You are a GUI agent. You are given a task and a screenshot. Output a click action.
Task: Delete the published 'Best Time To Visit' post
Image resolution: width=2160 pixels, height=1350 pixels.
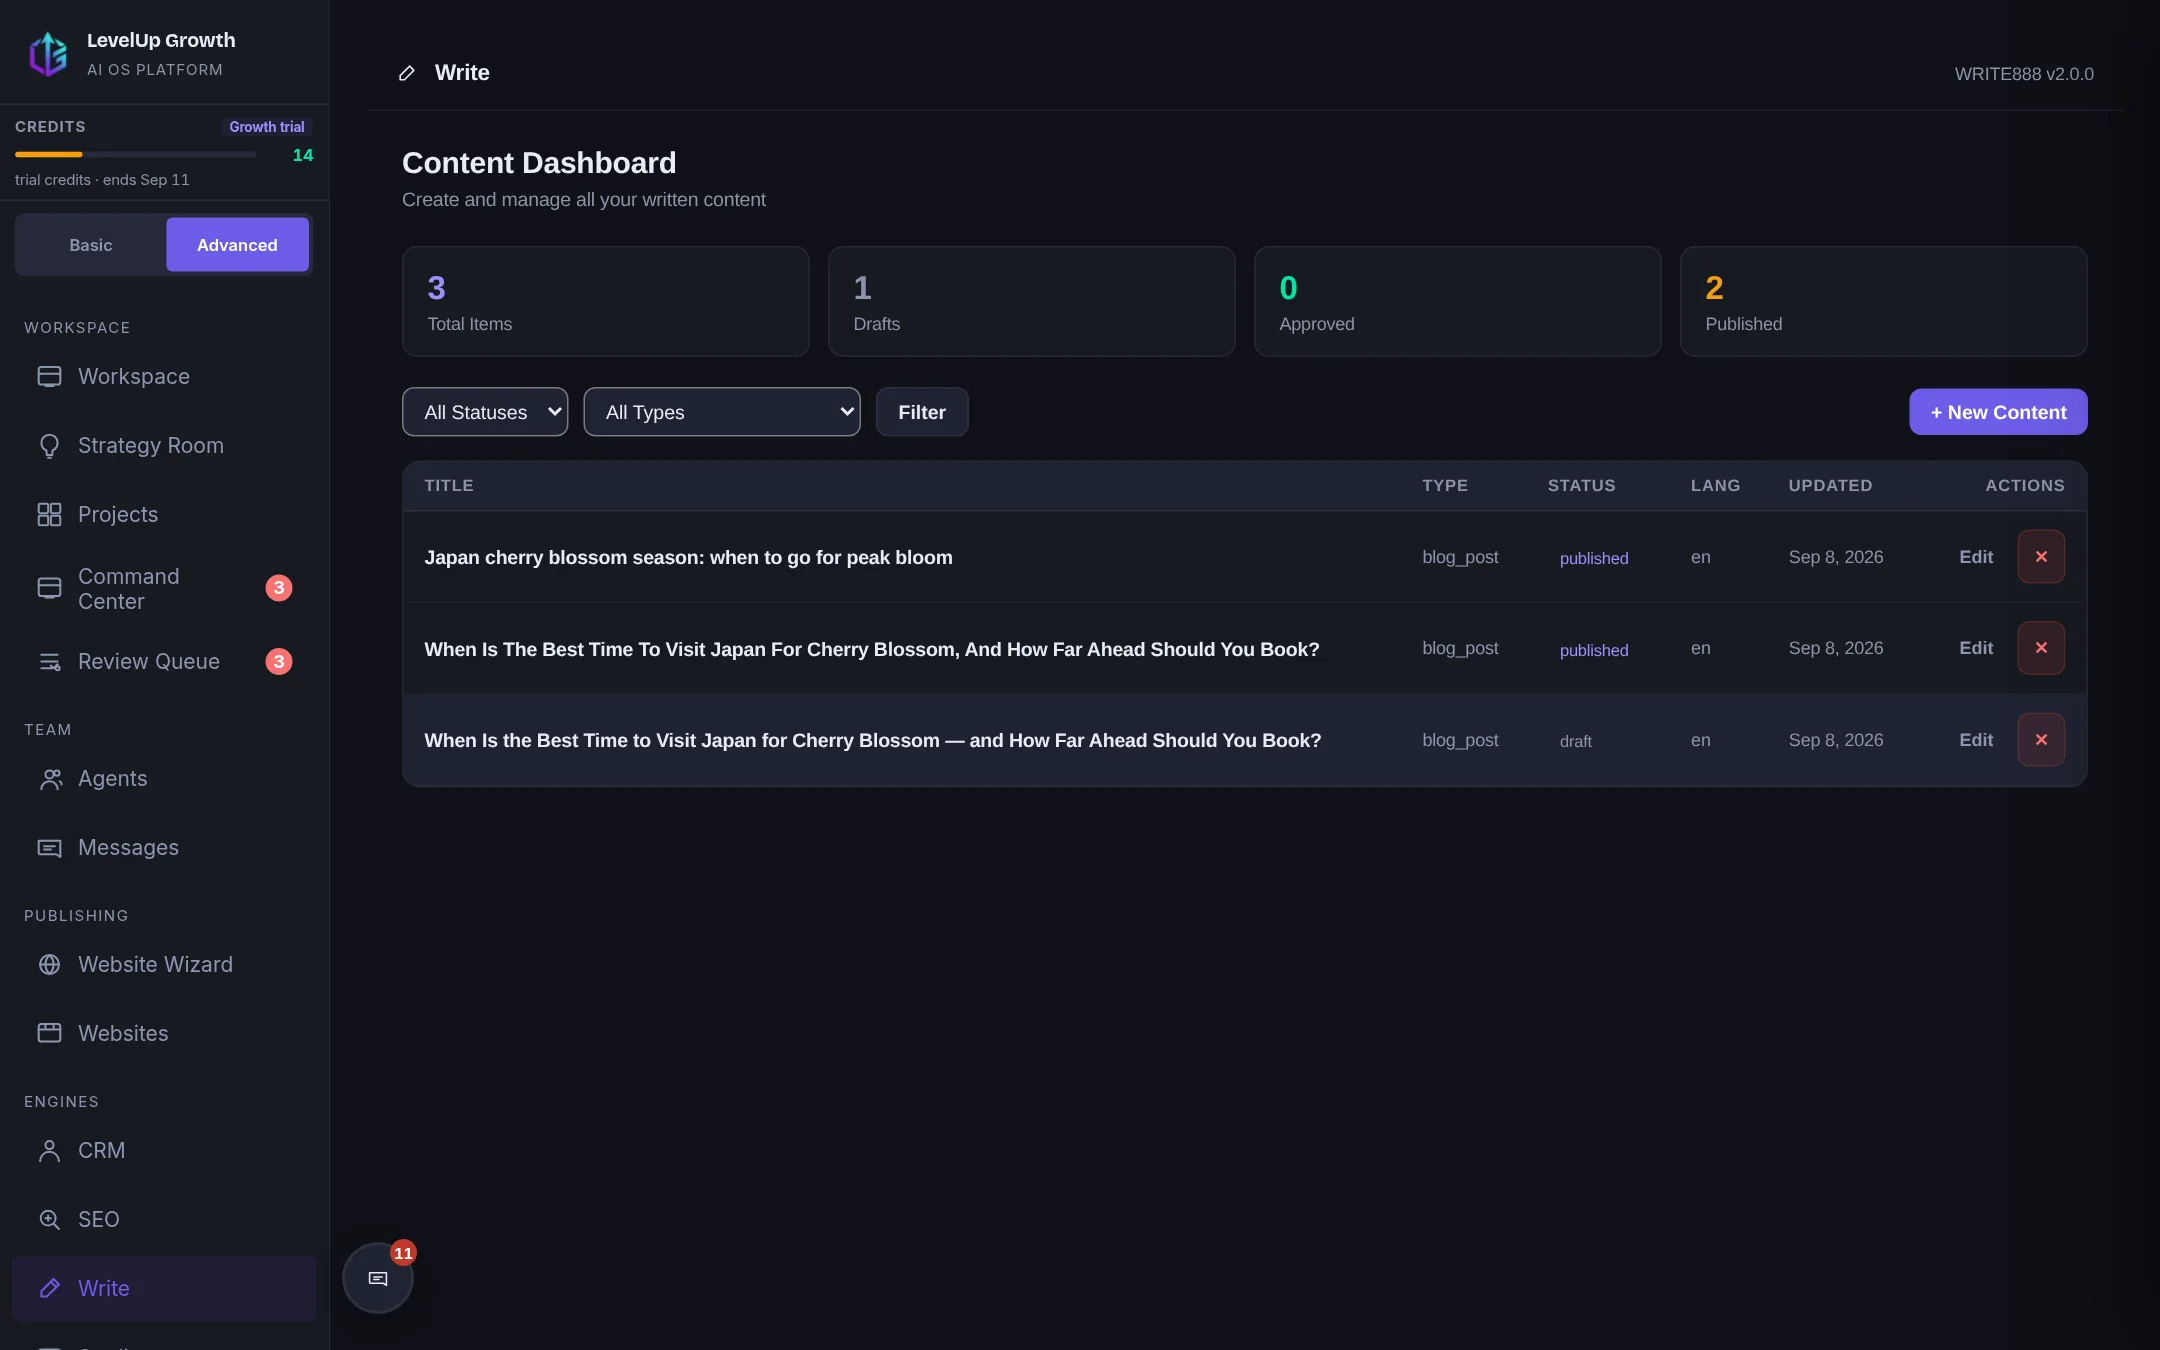(2041, 648)
